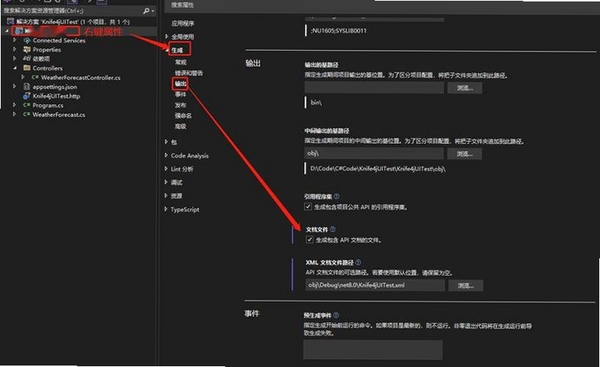
Task: Click 浏览 button for 中间输出的基路径
Action: (x=465, y=154)
